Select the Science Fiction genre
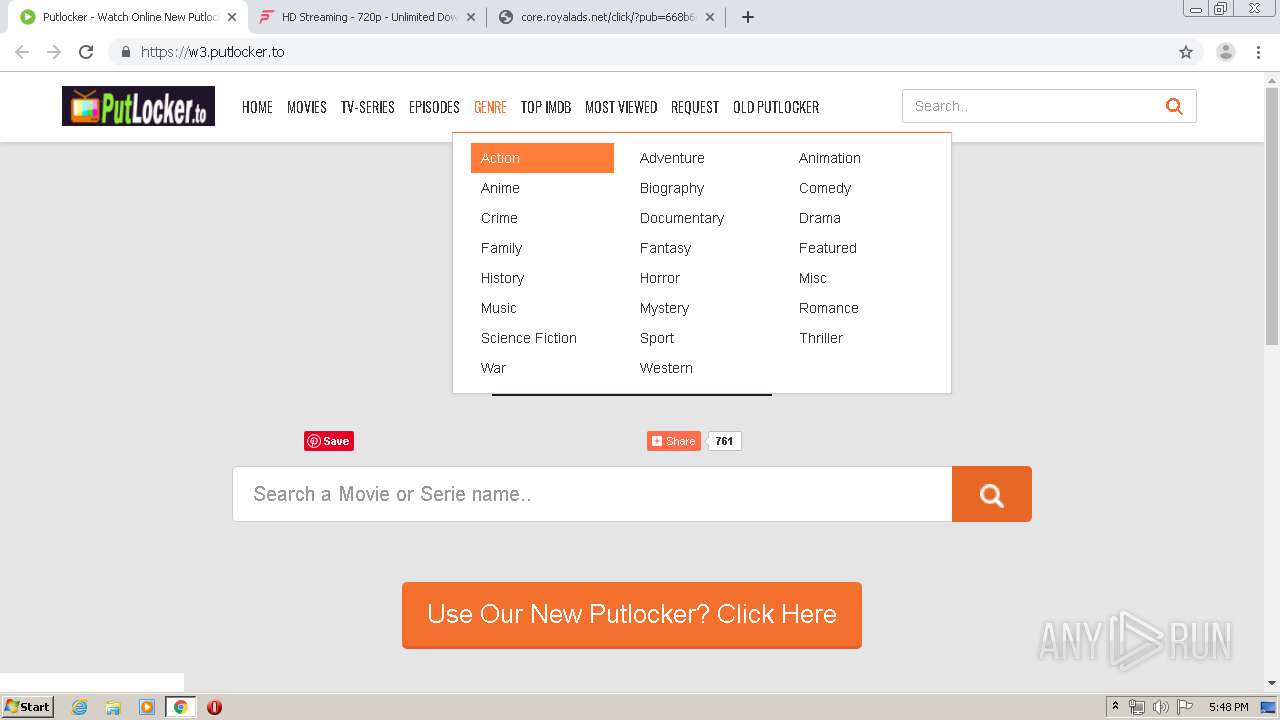This screenshot has height=720, width=1280. (529, 338)
